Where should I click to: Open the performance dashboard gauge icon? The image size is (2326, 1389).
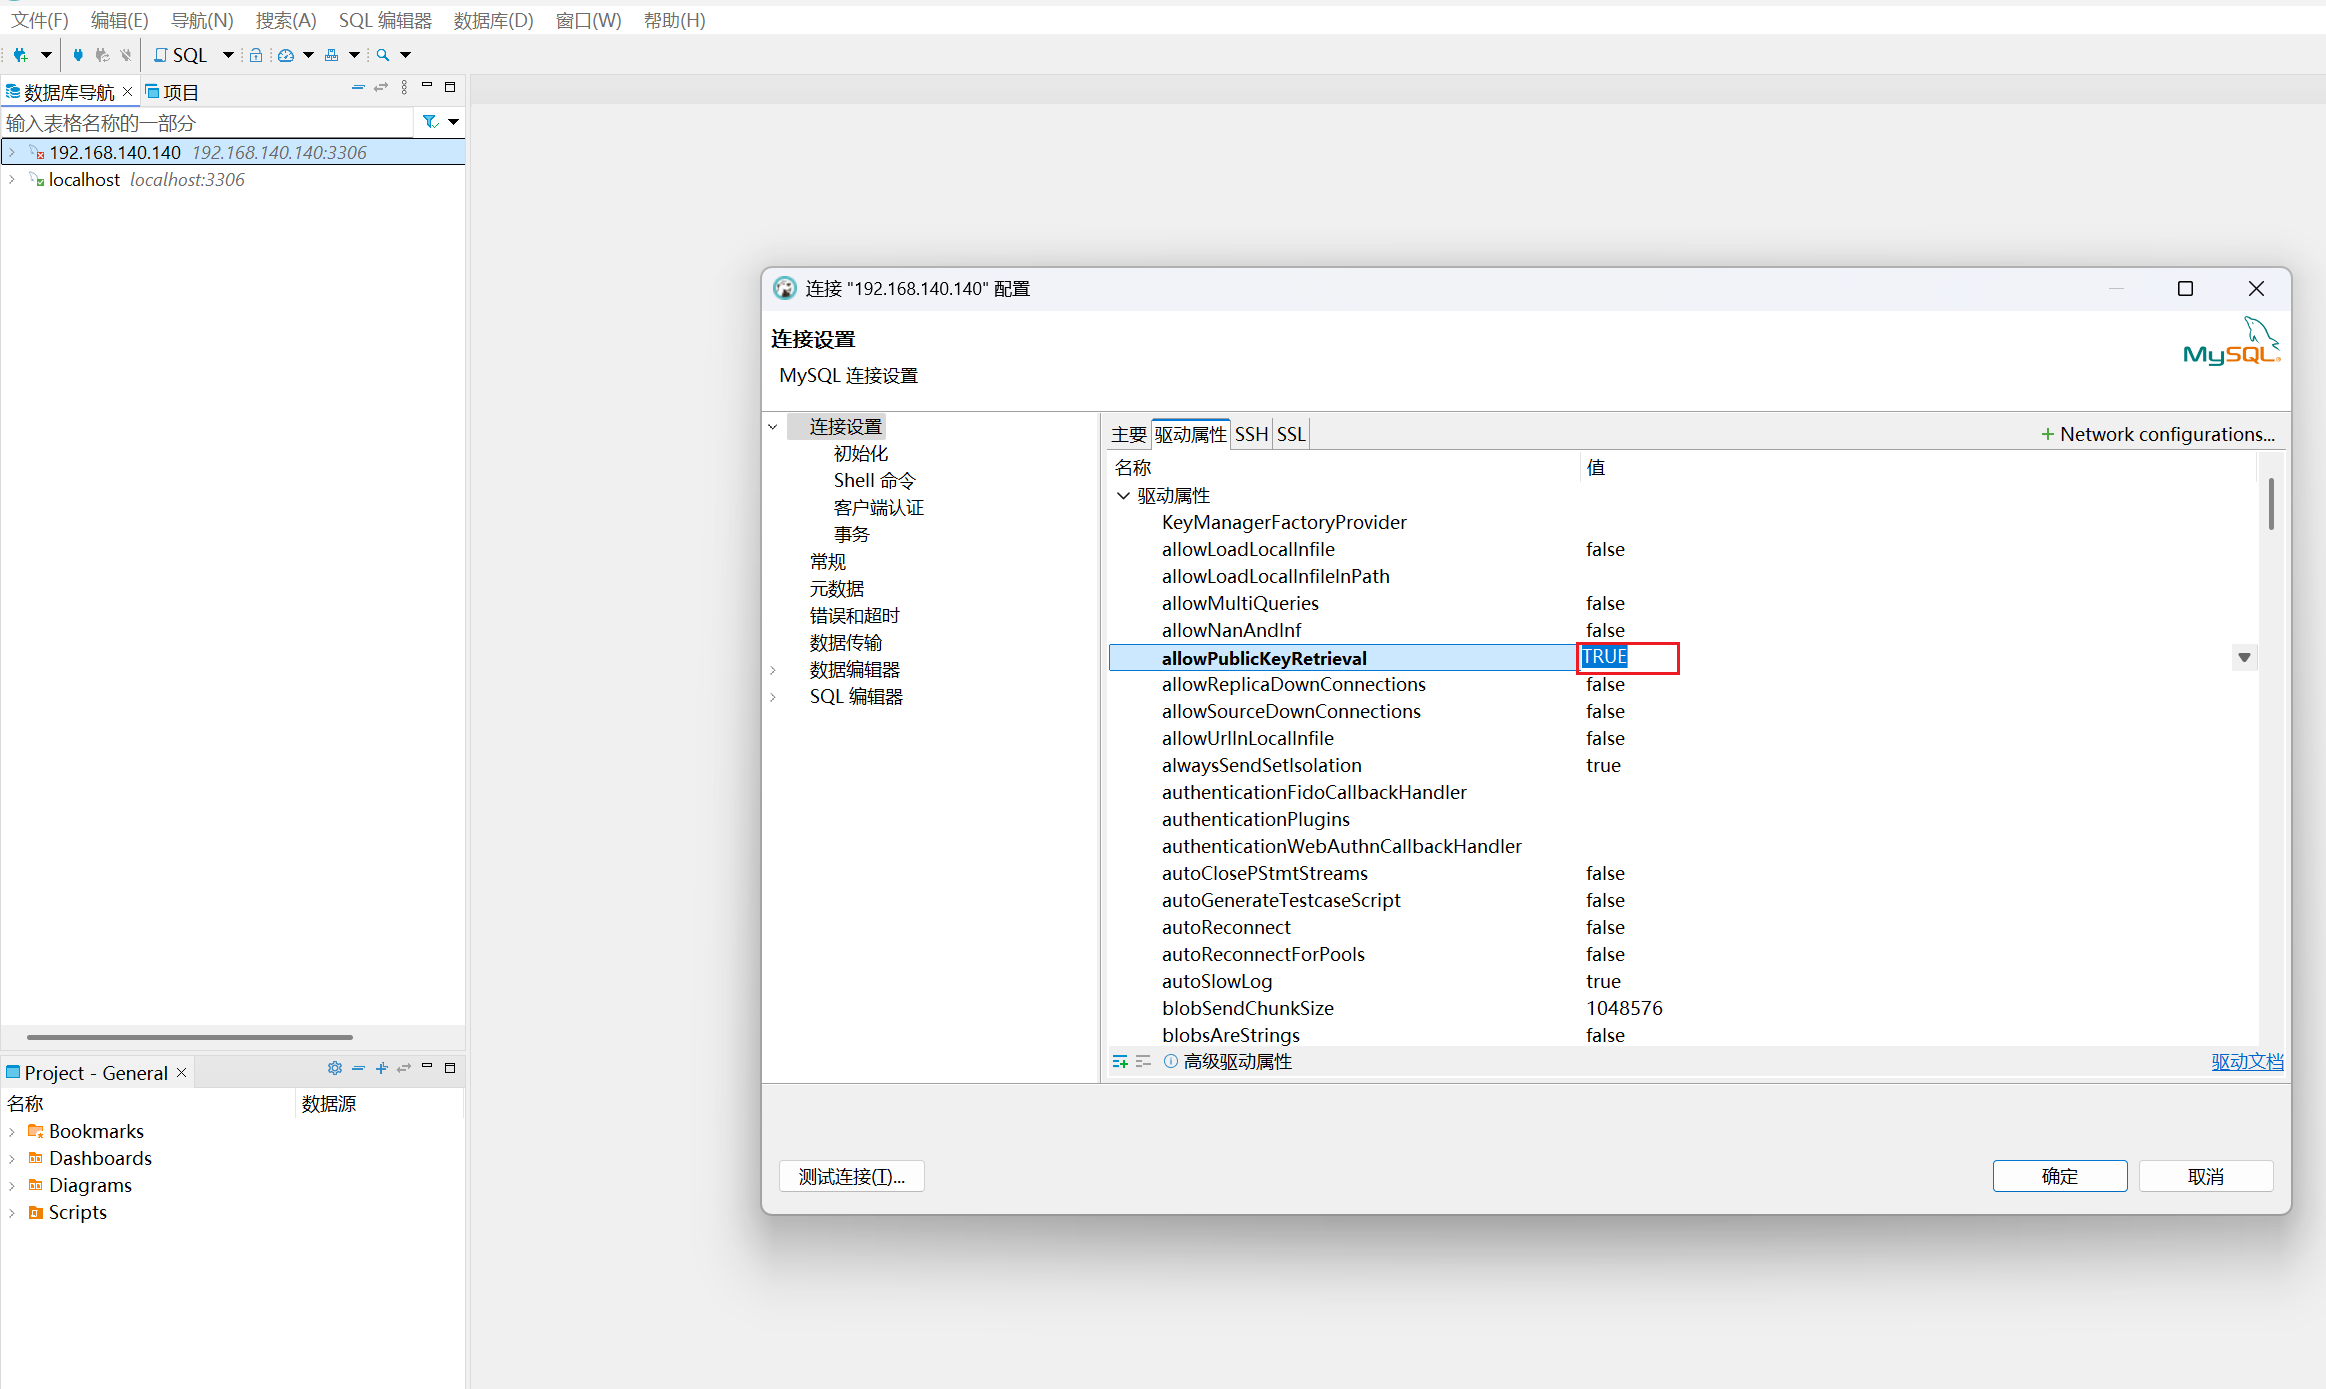coord(285,55)
